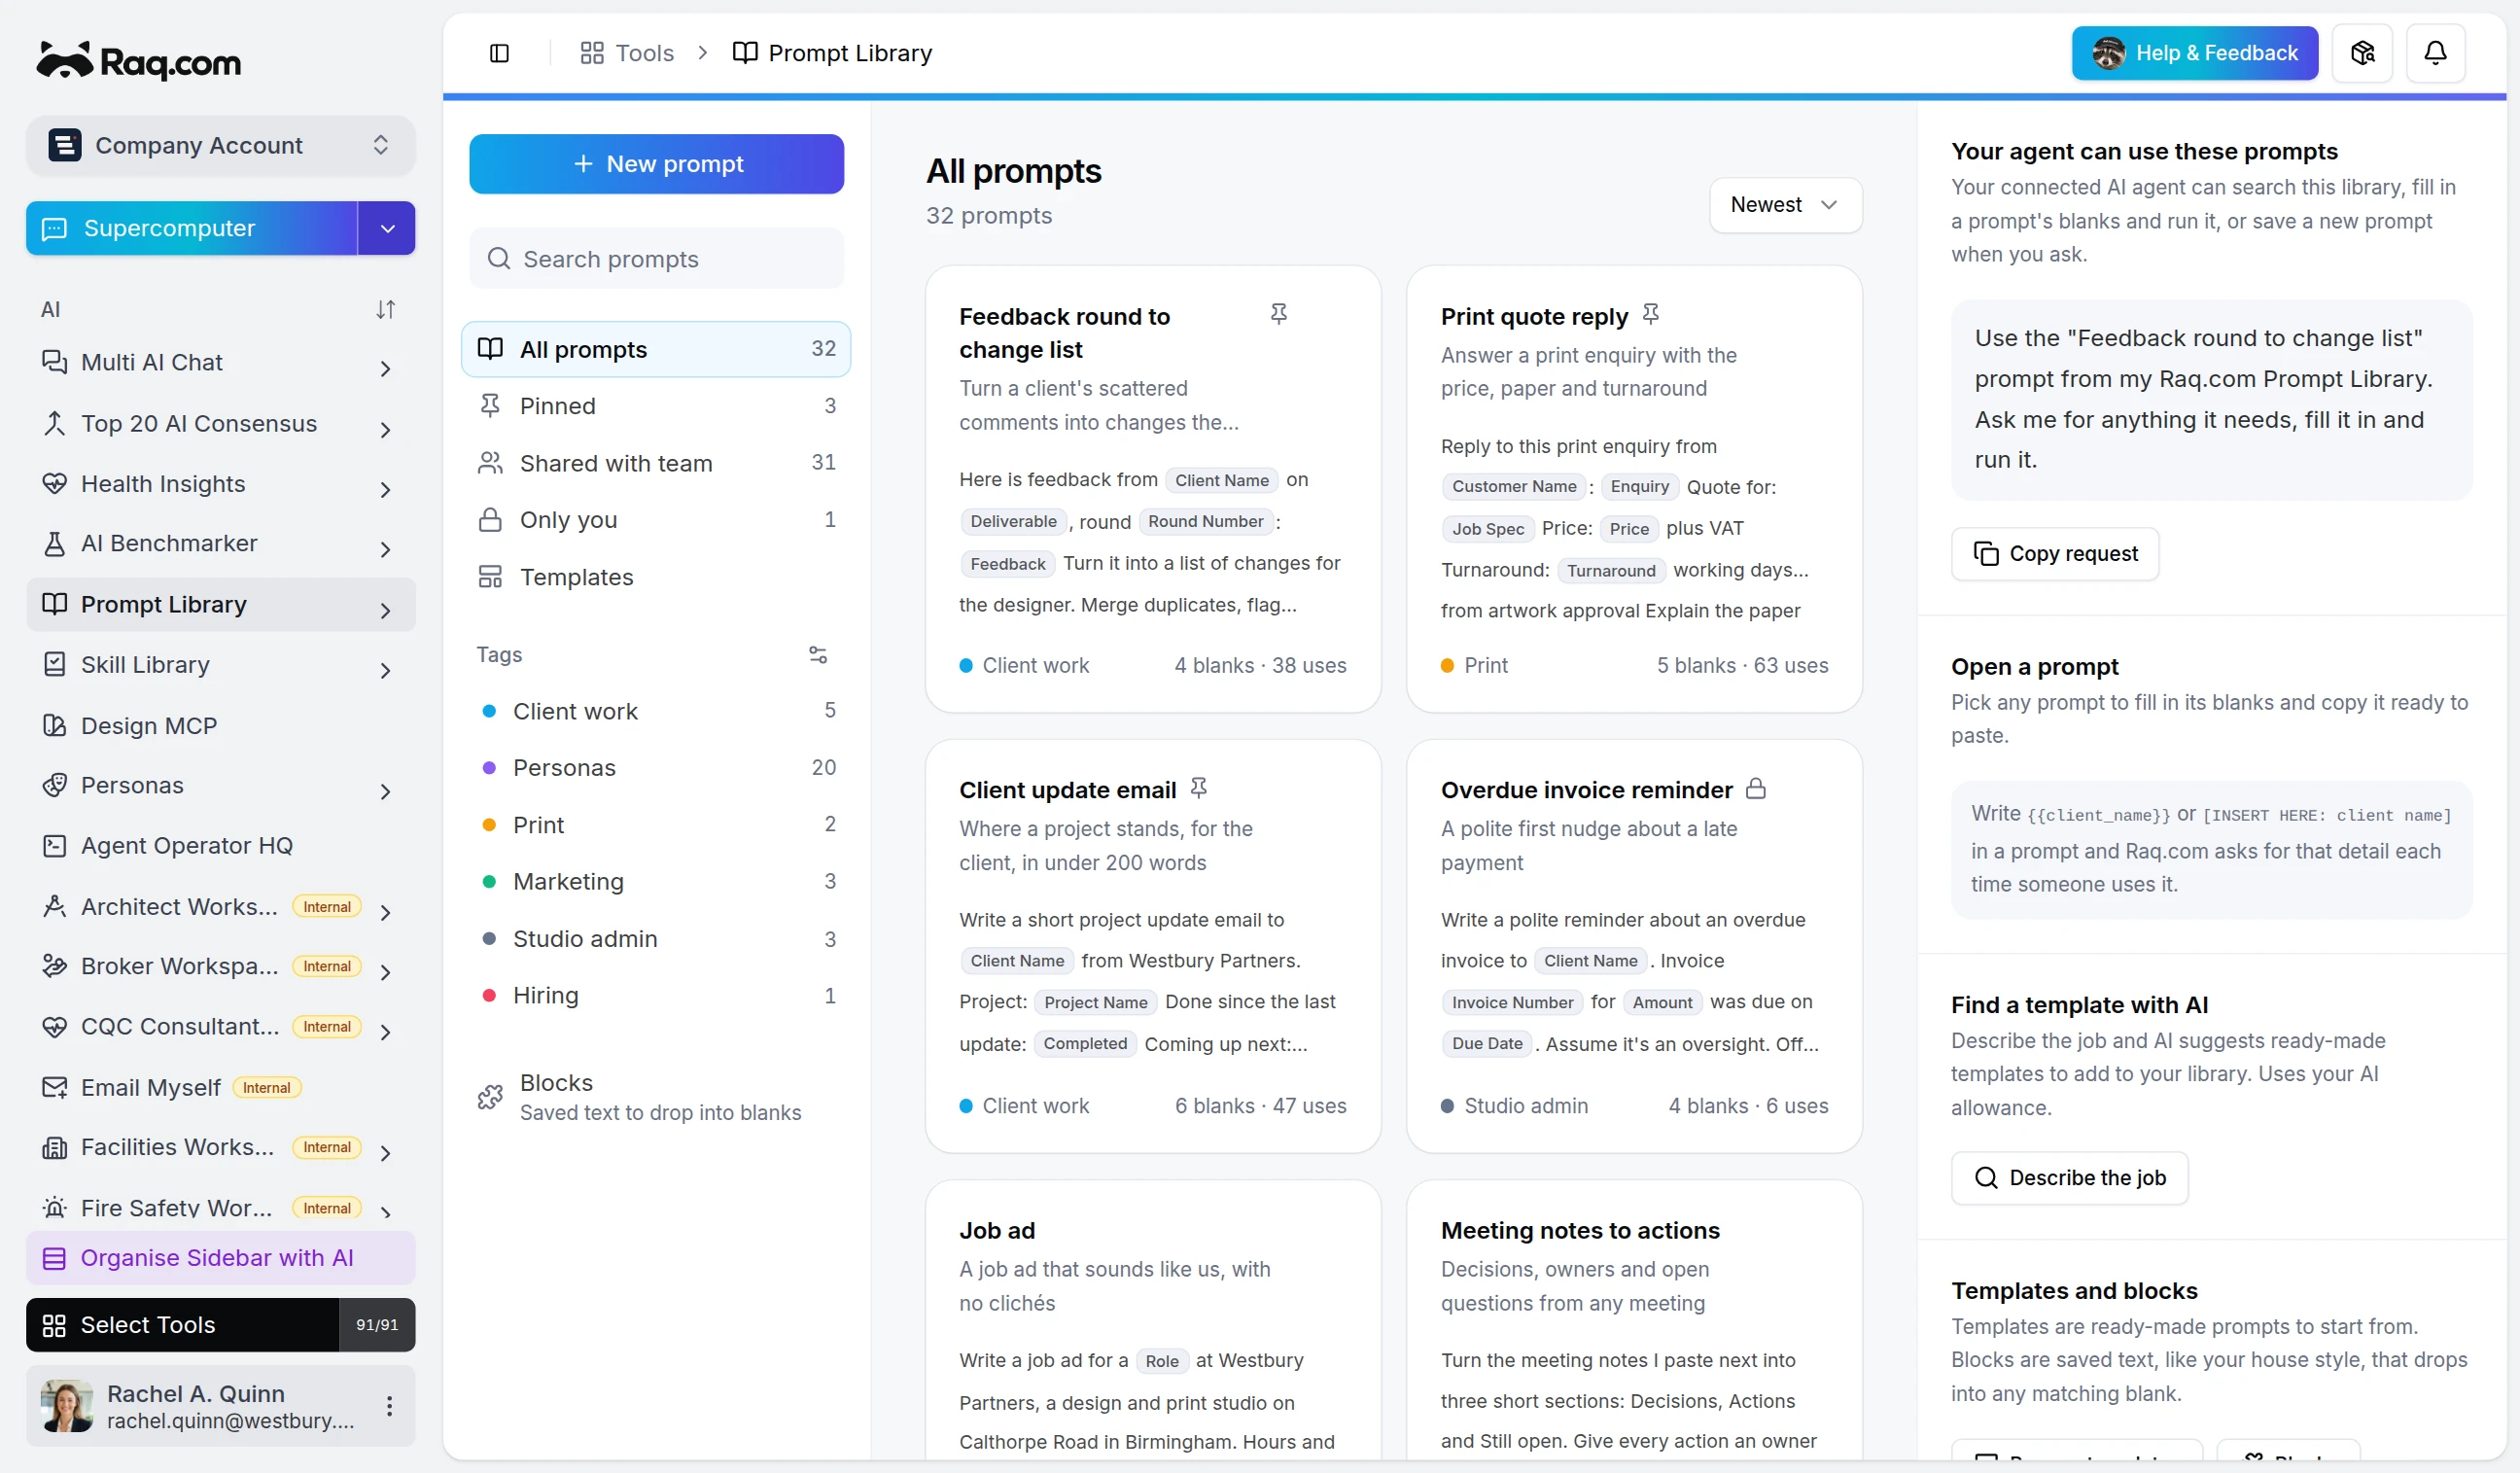The height and width of the screenshot is (1473, 2520).
Task: Filter by the Client work tag
Action: tap(655, 711)
